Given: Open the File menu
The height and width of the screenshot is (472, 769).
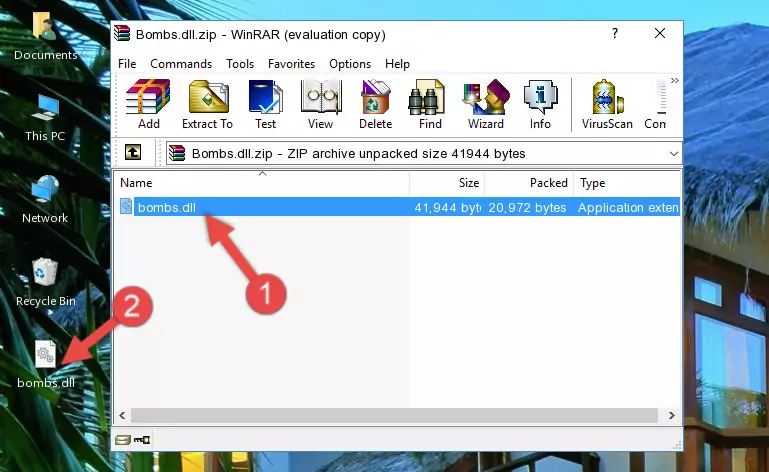Looking at the screenshot, I should click(x=127, y=64).
